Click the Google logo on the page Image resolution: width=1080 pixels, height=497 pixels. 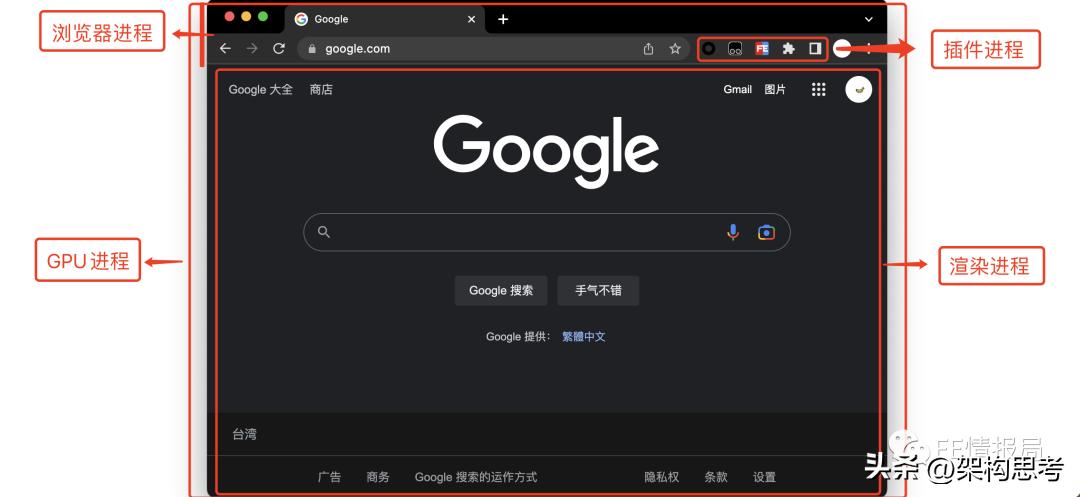546,151
